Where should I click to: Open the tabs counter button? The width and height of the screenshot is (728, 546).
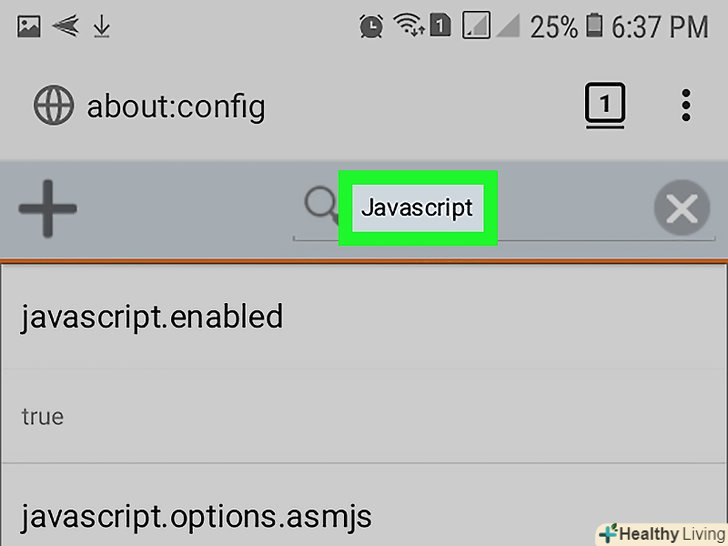click(x=605, y=105)
